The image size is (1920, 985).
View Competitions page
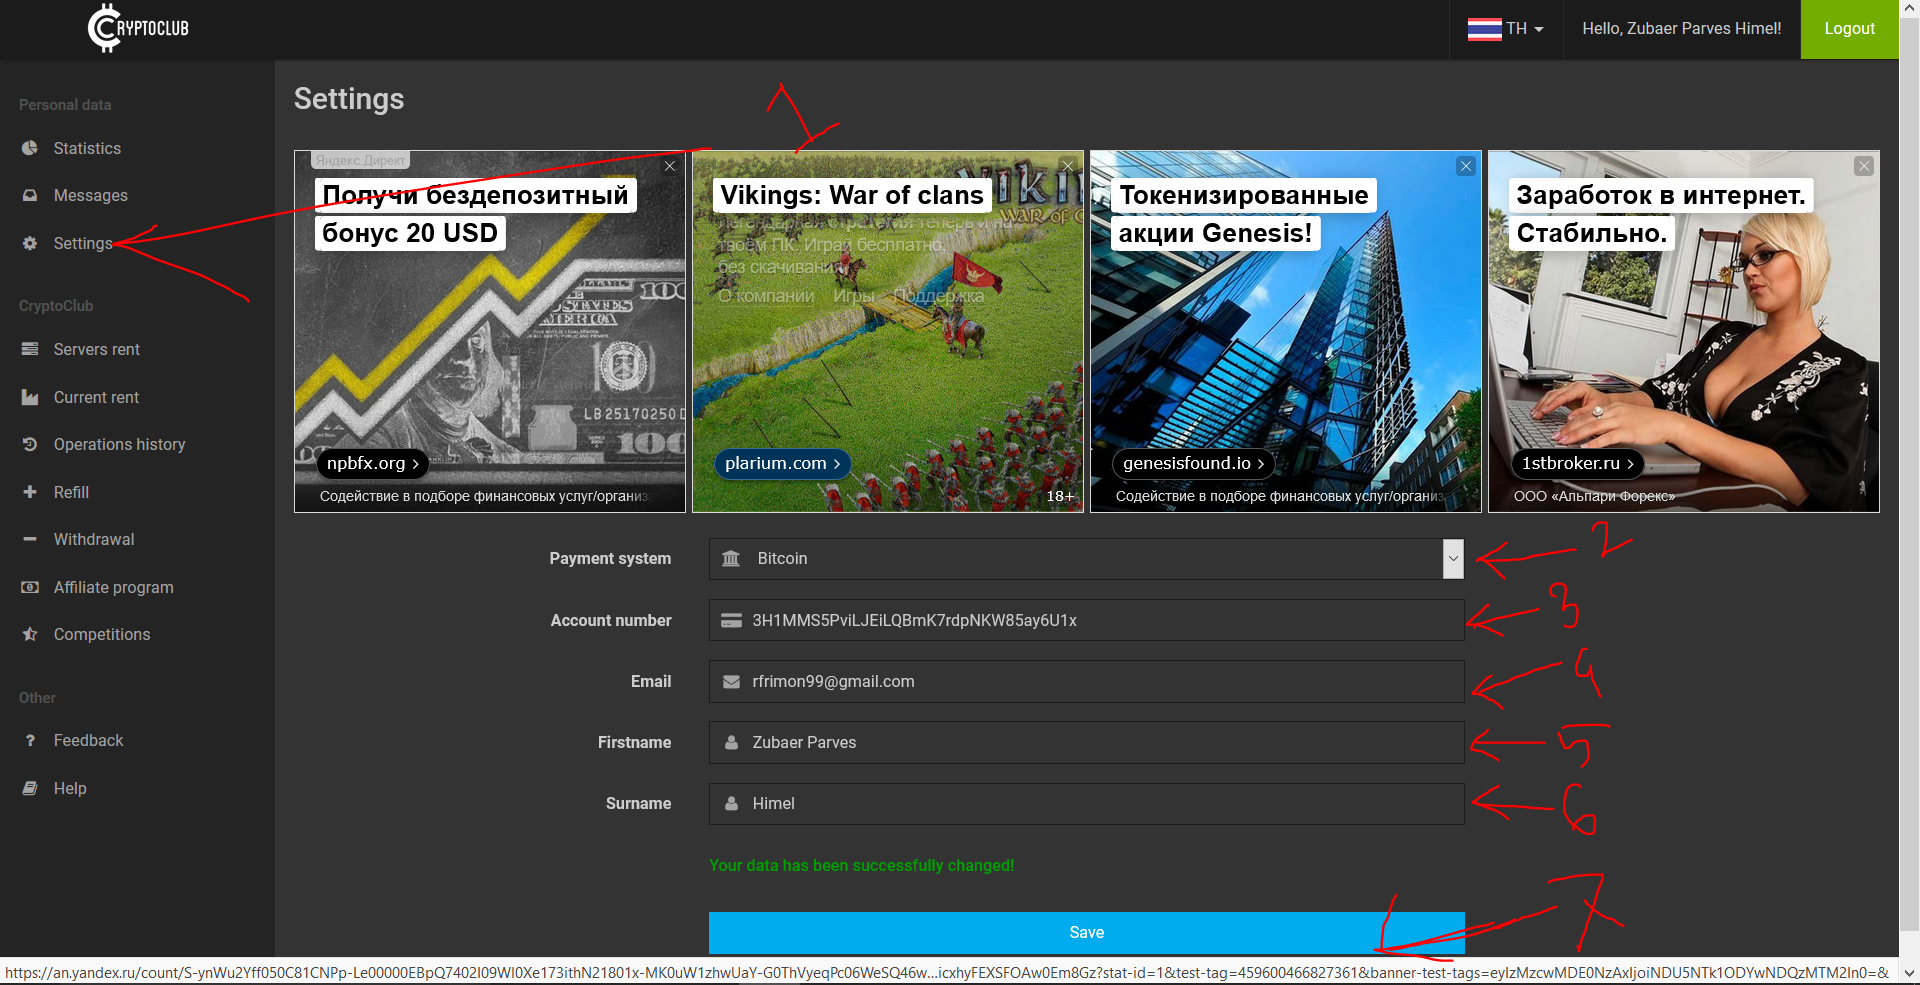(x=102, y=634)
